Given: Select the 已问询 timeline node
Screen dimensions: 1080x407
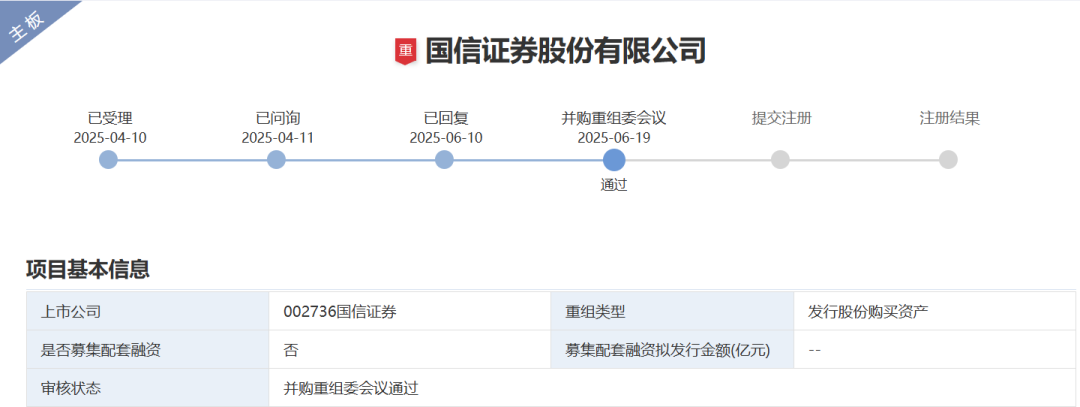Looking at the screenshot, I should click(x=276, y=160).
